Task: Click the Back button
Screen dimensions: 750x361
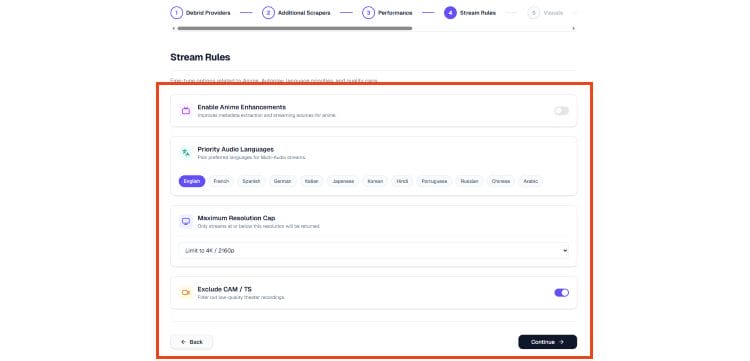Action: click(x=191, y=342)
